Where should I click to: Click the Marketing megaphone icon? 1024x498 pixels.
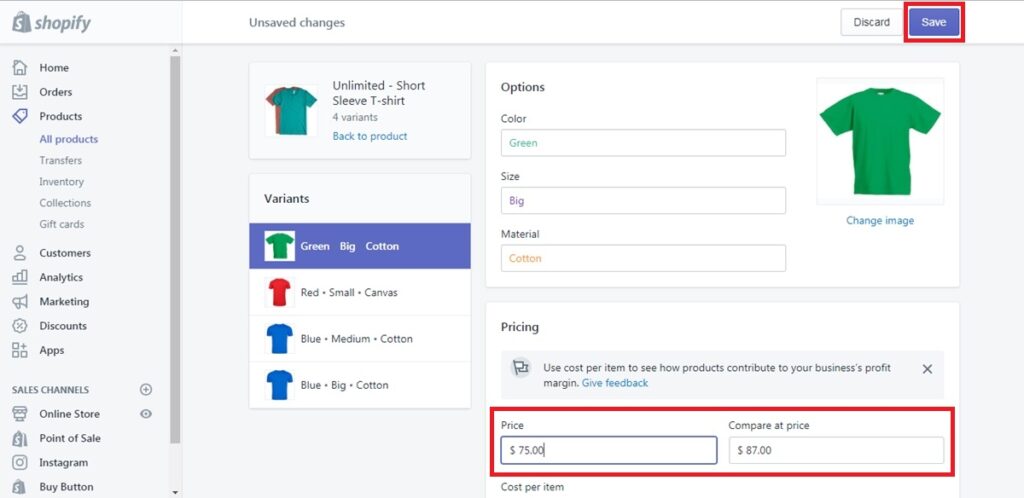20,302
